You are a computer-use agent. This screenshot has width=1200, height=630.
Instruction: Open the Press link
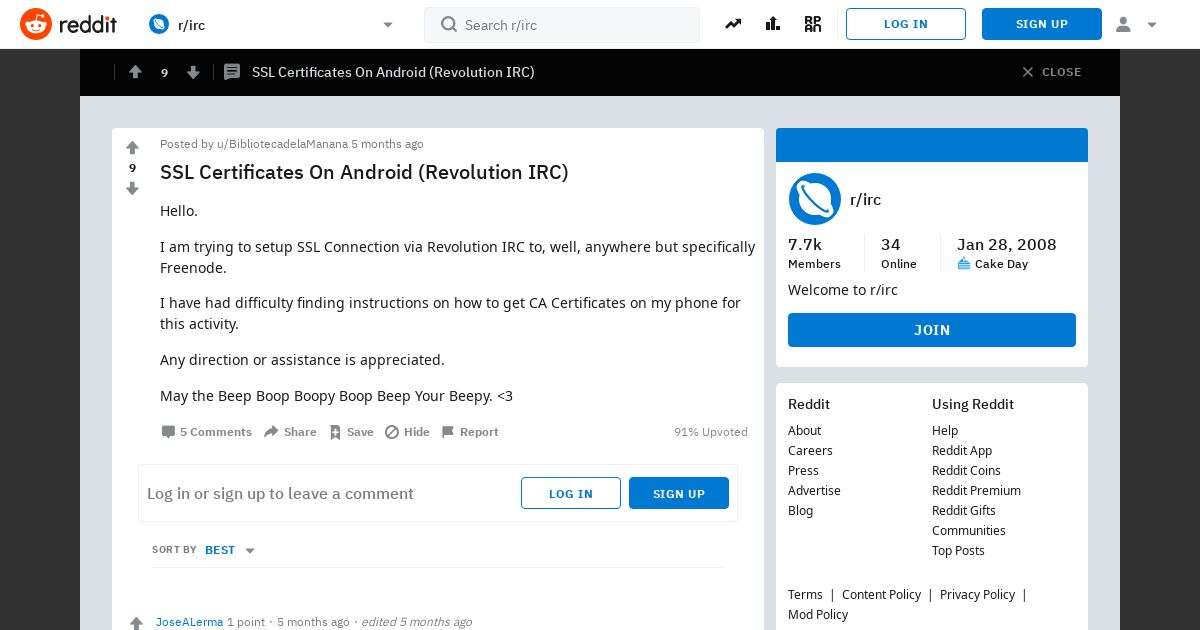[x=803, y=470]
